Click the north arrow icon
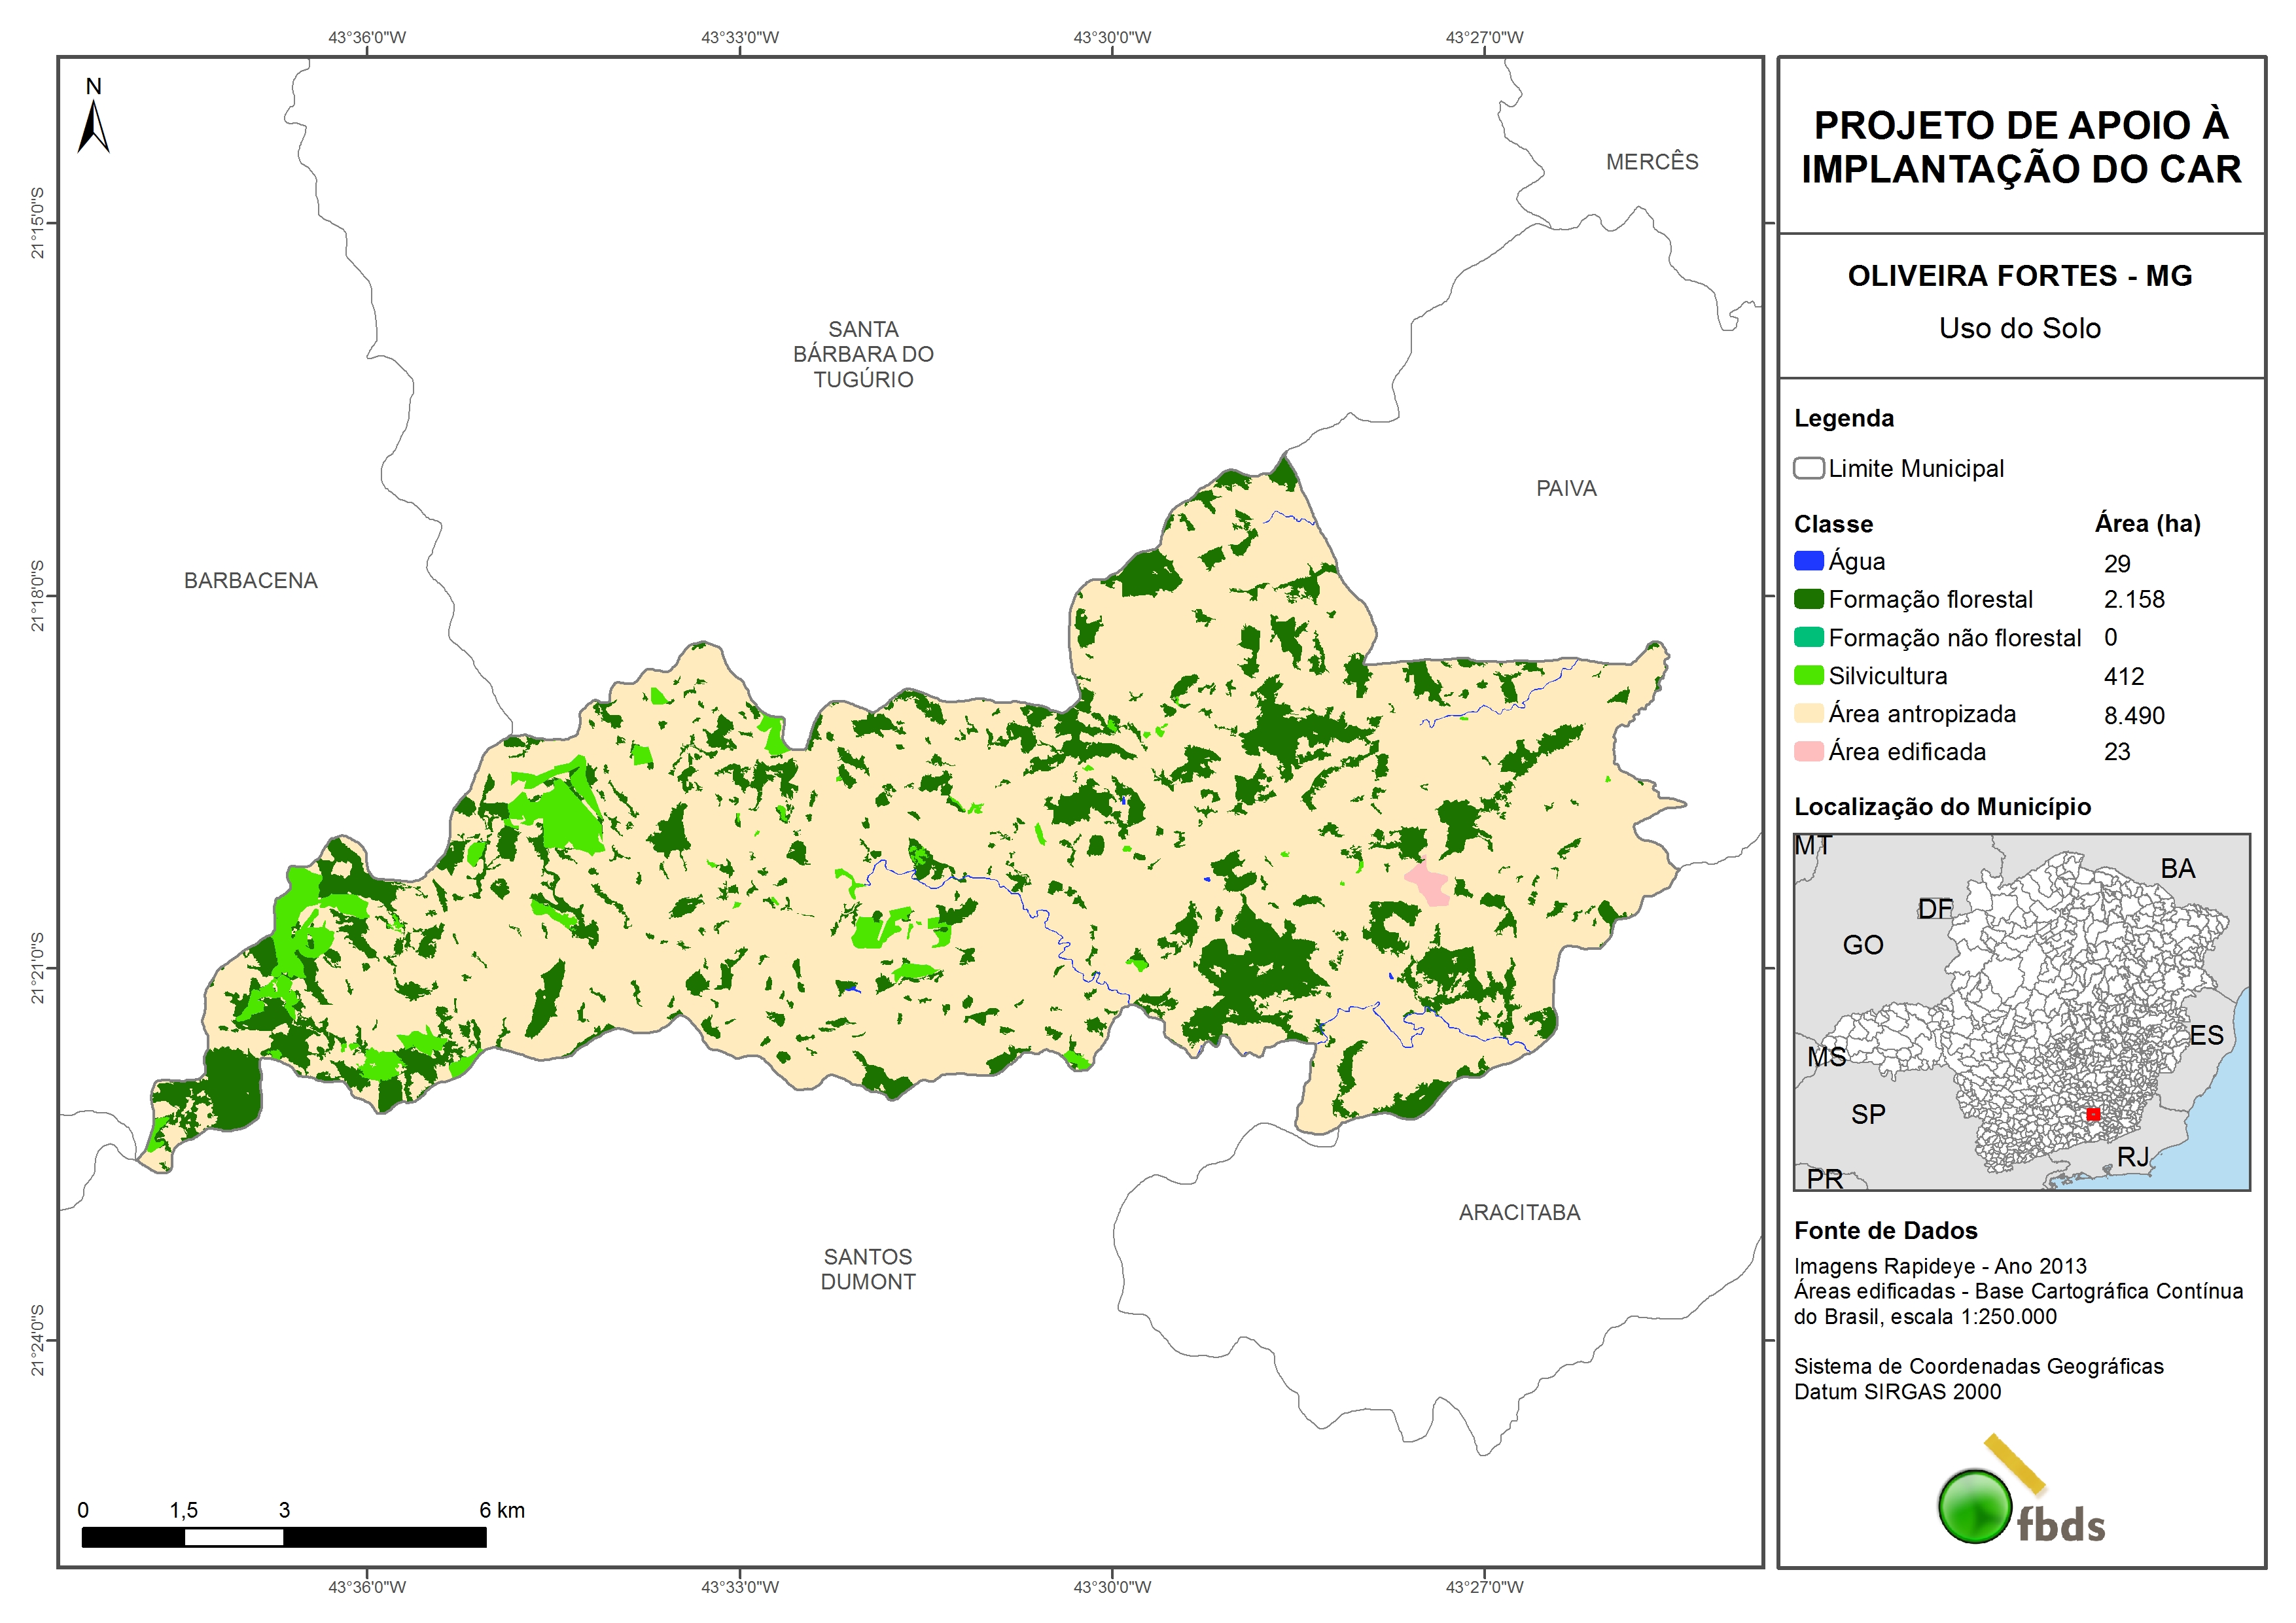The image size is (2296, 1623). click(93, 126)
